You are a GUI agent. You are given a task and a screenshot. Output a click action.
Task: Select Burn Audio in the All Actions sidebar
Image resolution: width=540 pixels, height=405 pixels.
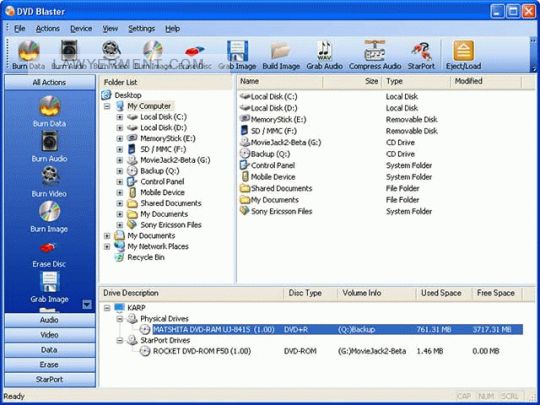[x=49, y=146]
